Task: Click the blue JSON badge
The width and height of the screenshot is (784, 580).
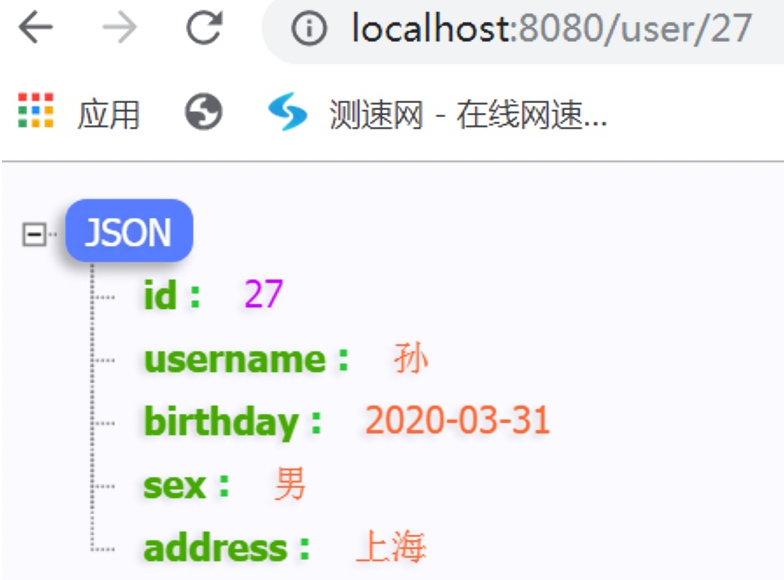Action: click(x=129, y=230)
